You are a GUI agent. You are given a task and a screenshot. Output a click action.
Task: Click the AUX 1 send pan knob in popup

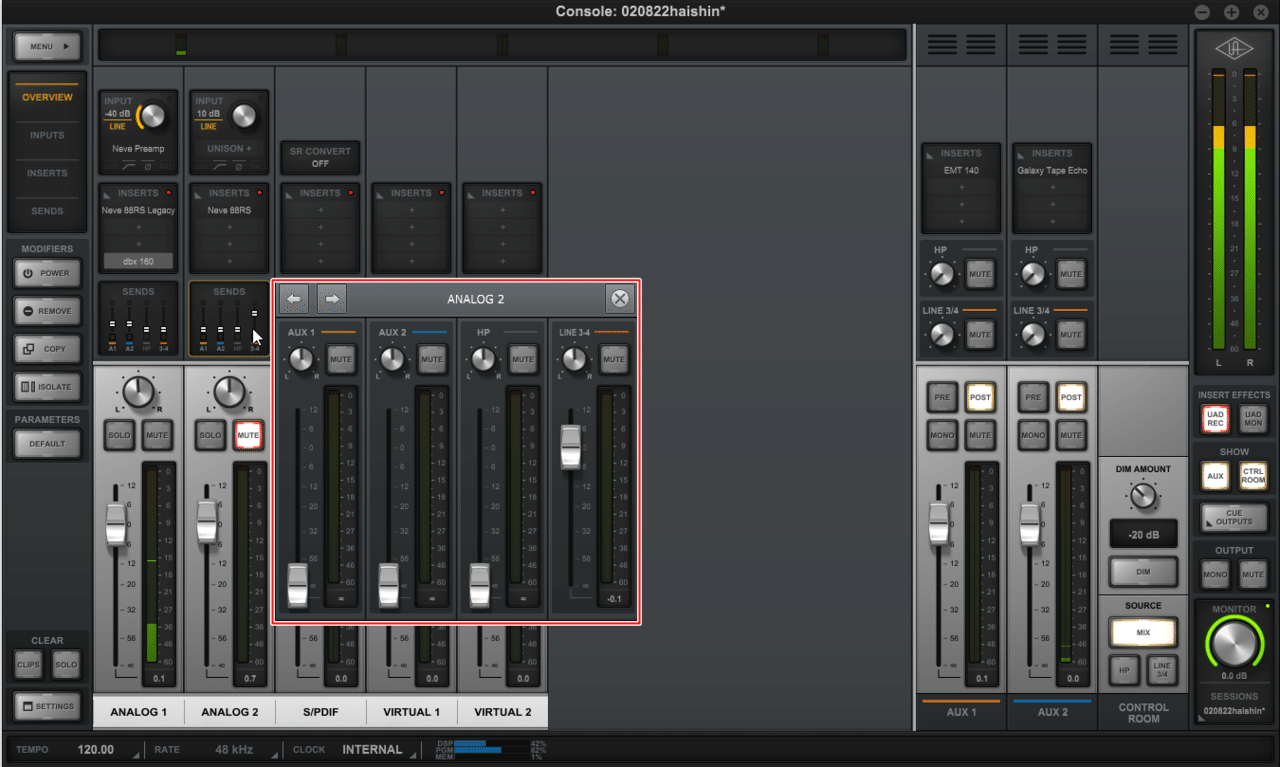302,360
